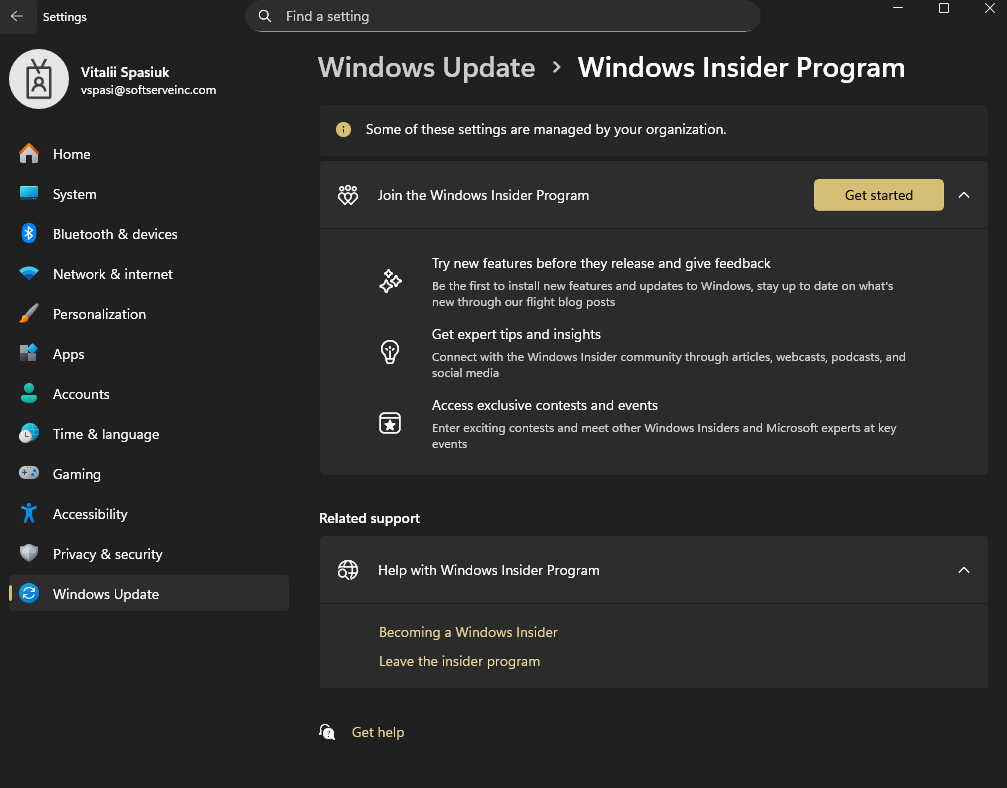The width and height of the screenshot is (1007, 788).
Task: Click the organization info warning icon
Action: [x=344, y=130]
